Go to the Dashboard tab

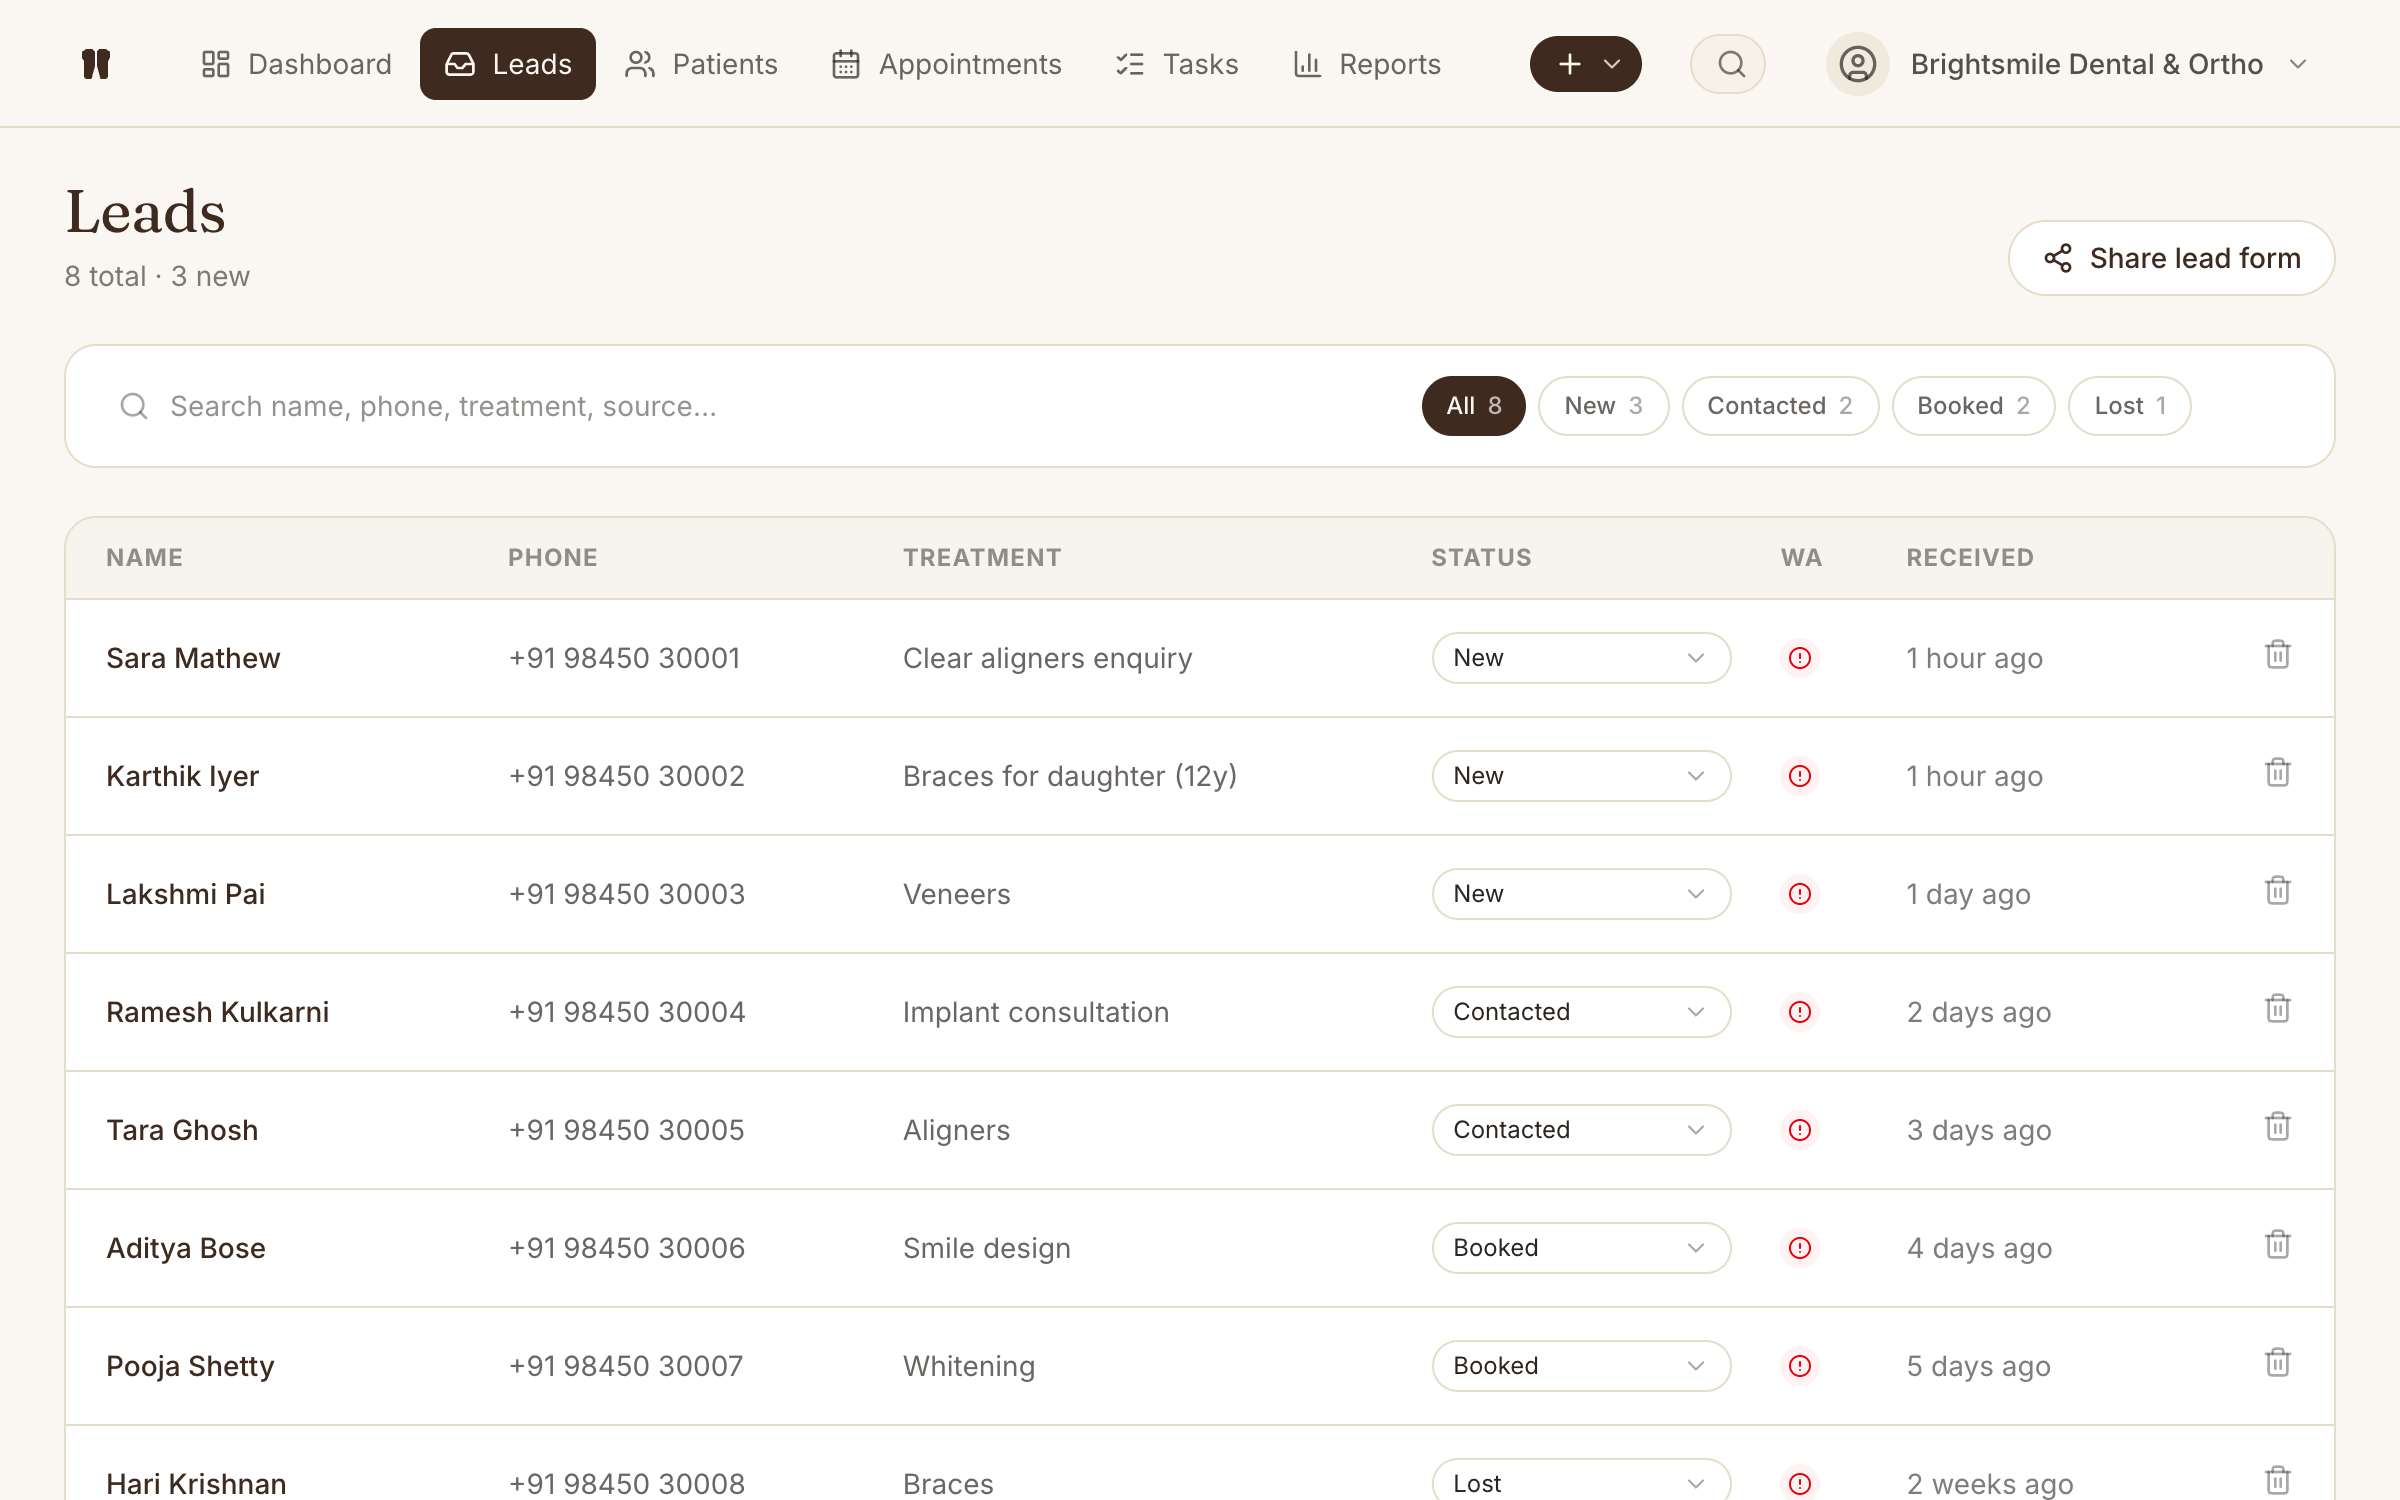coord(296,64)
